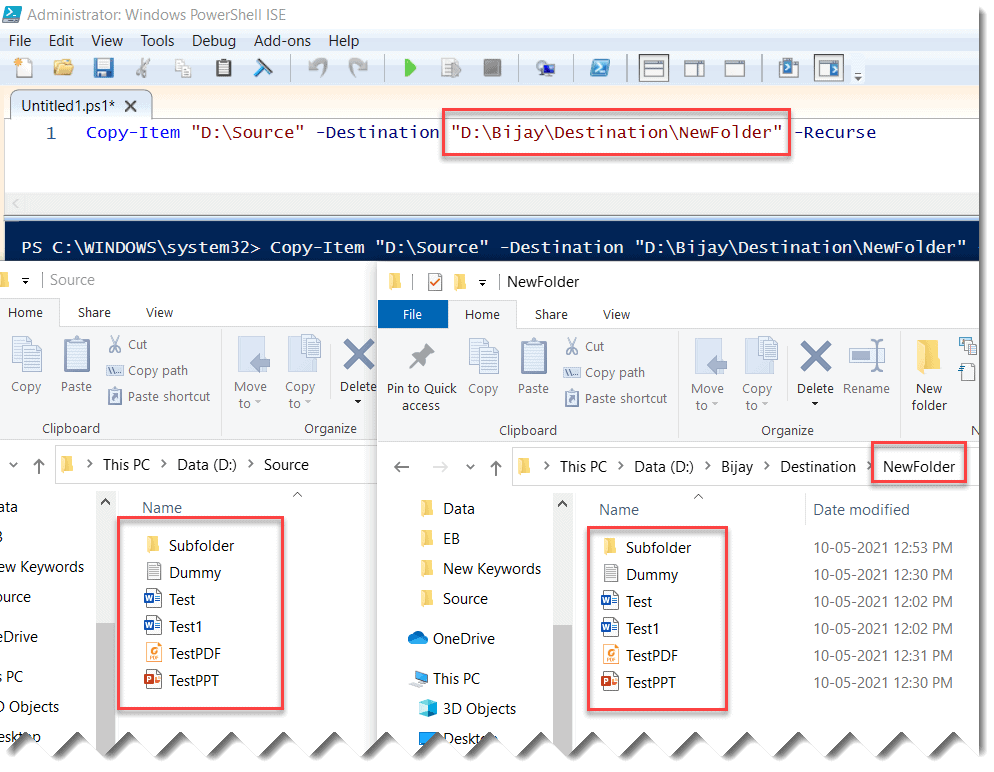
Task: Click the Back button in the NewFolder window
Action: click(x=402, y=466)
